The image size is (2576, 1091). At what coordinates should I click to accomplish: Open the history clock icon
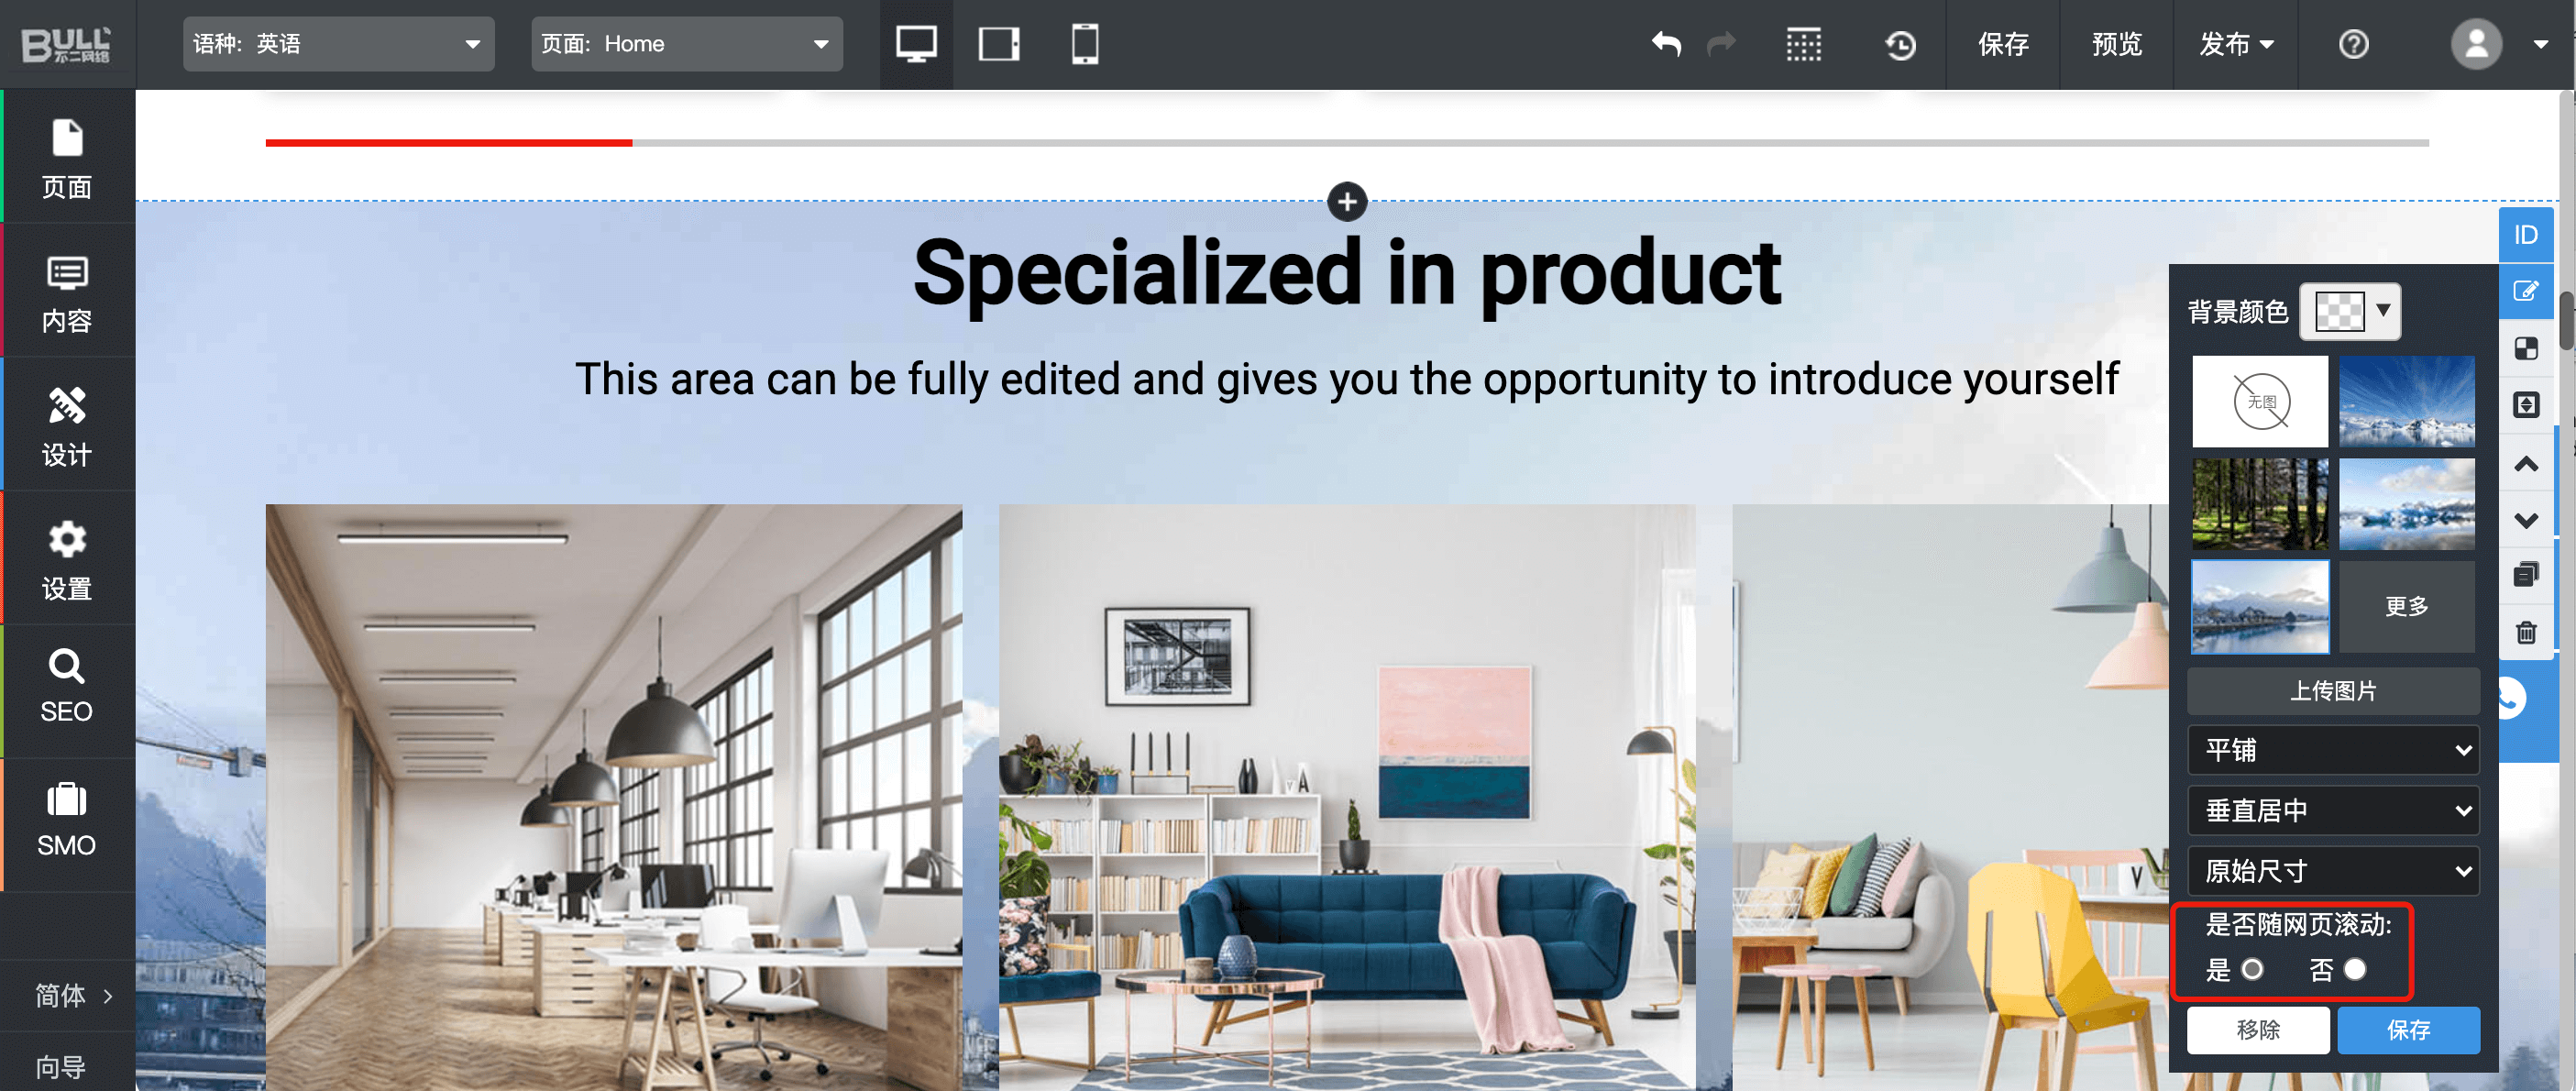(1900, 44)
